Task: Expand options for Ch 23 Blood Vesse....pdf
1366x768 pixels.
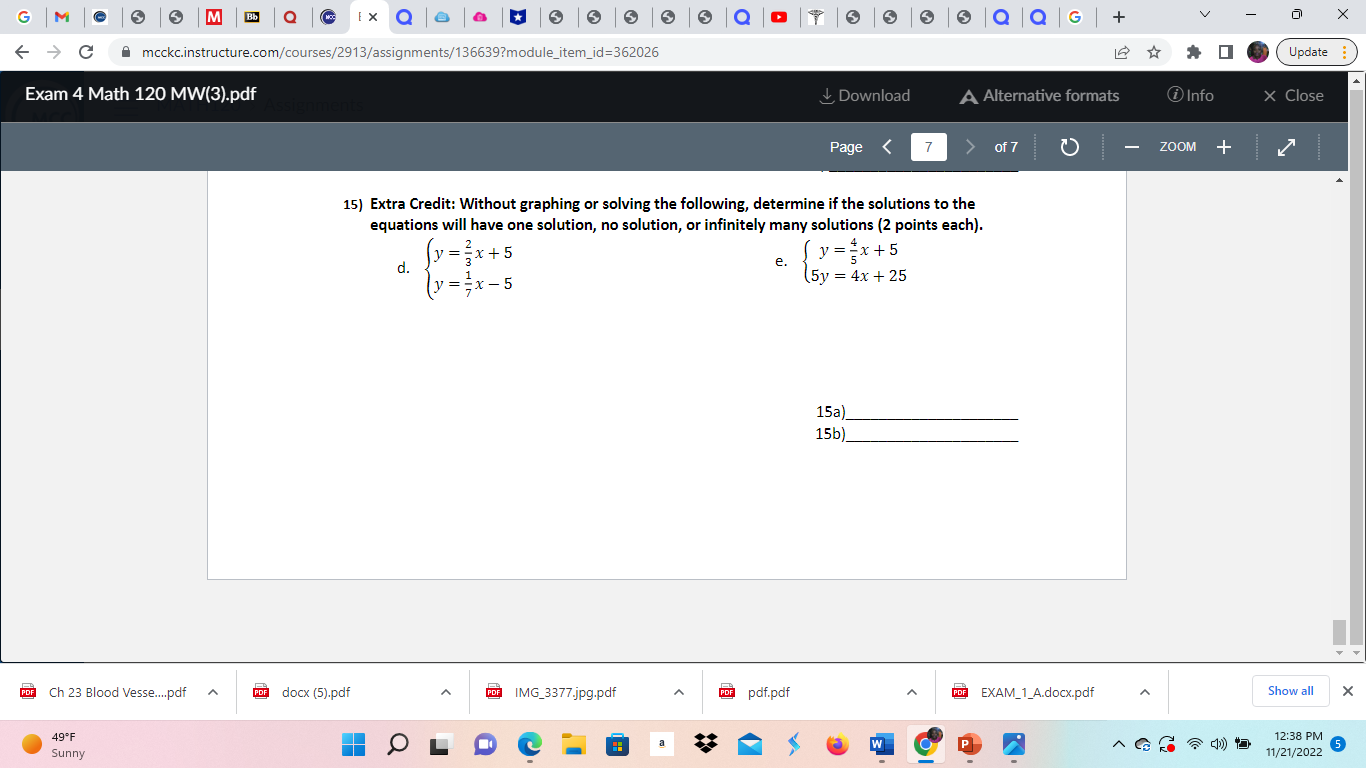Action: (213, 691)
